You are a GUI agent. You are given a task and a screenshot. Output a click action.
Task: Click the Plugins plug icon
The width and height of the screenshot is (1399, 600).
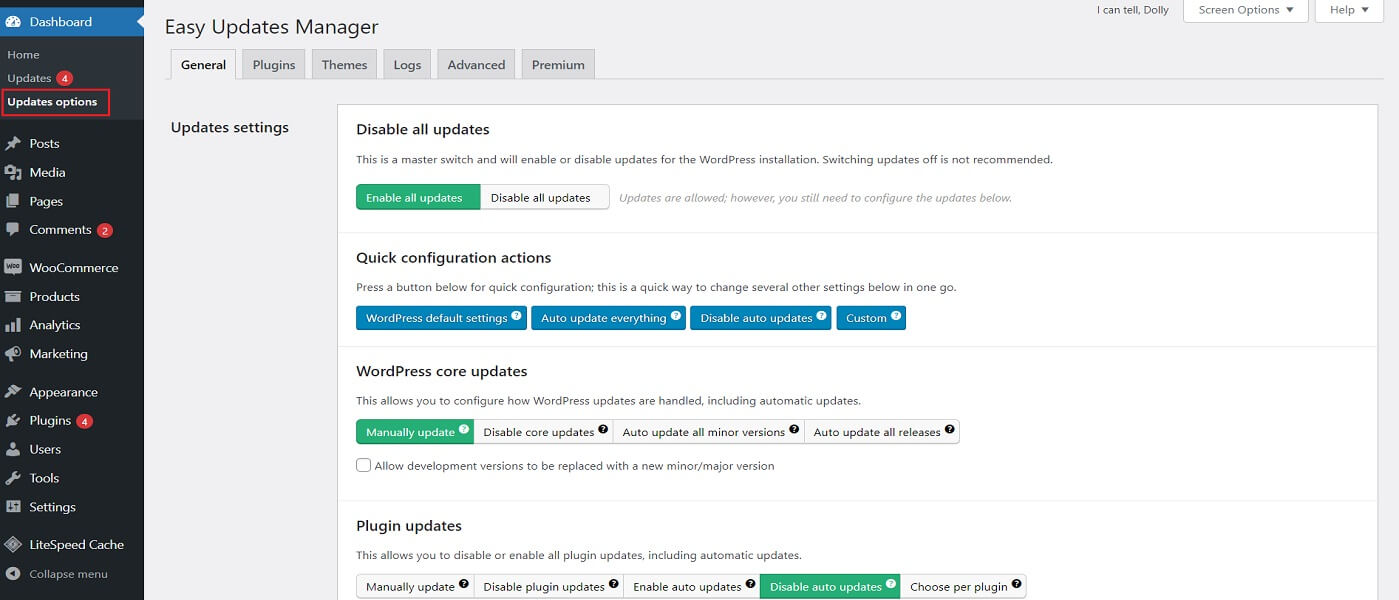(x=13, y=420)
